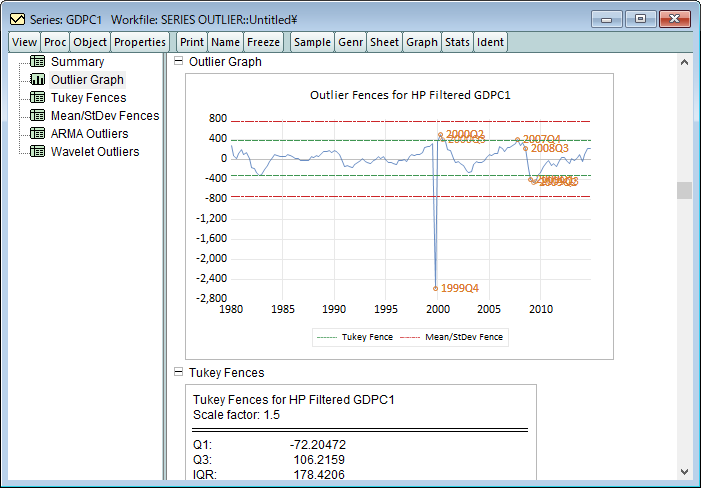Click the Outlier Graph section heading
This screenshot has height=488, width=701.
coord(225,62)
